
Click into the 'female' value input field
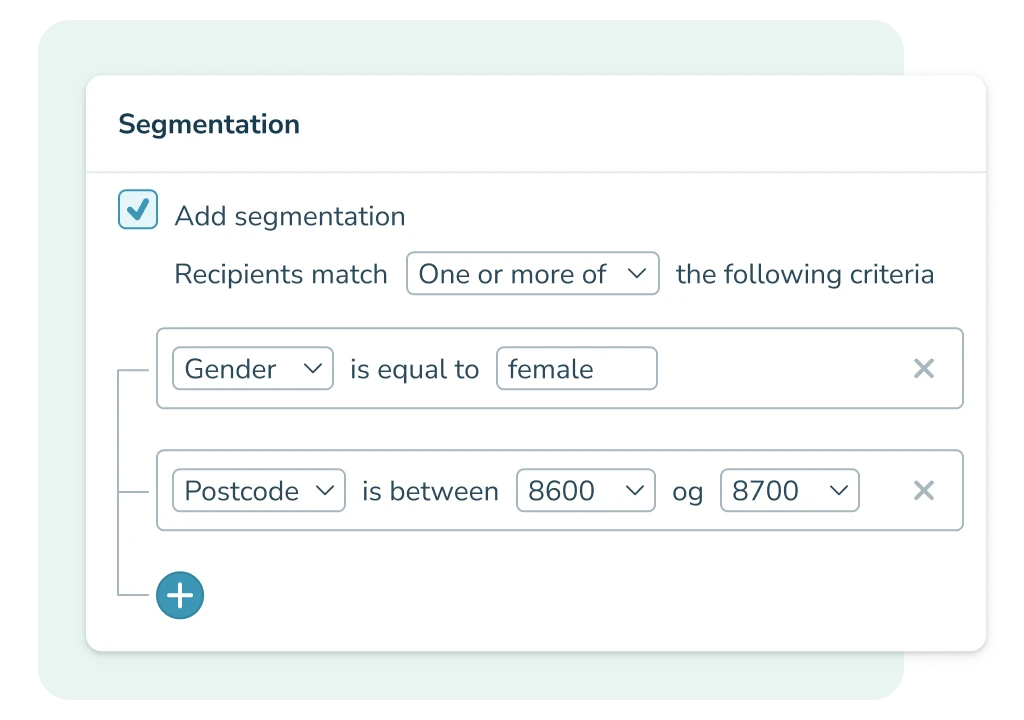pyautogui.click(x=576, y=369)
